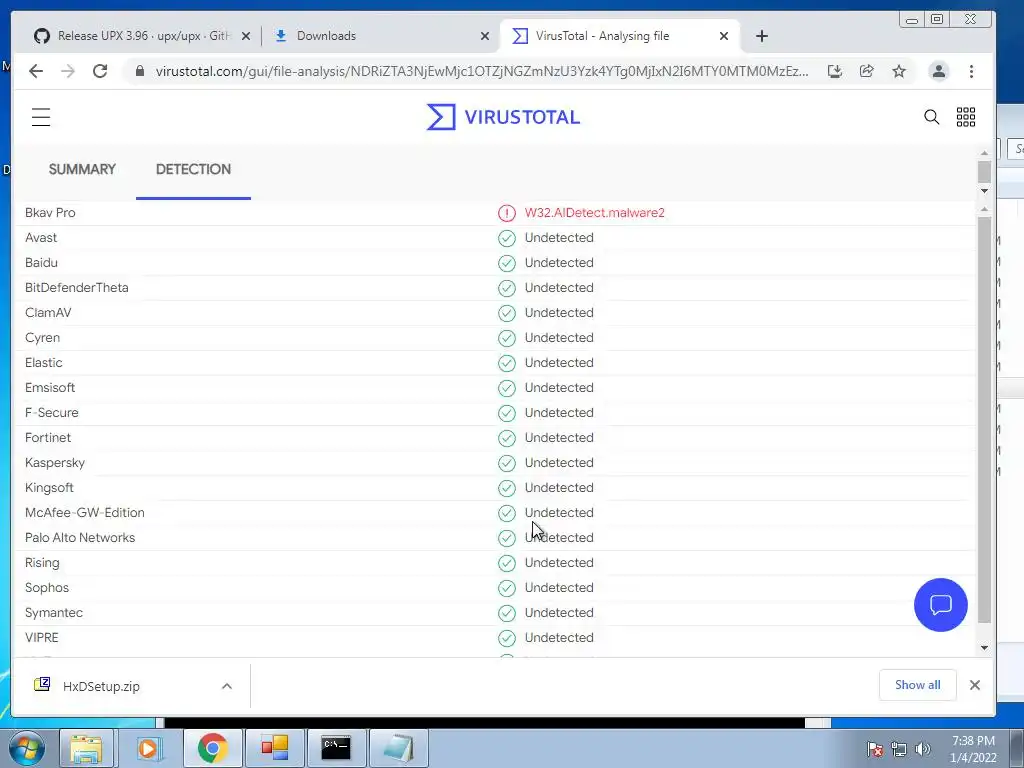Click the HxDSetup.zip file icon
This screenshot has width=1024, height=768.
click(42, 684)
